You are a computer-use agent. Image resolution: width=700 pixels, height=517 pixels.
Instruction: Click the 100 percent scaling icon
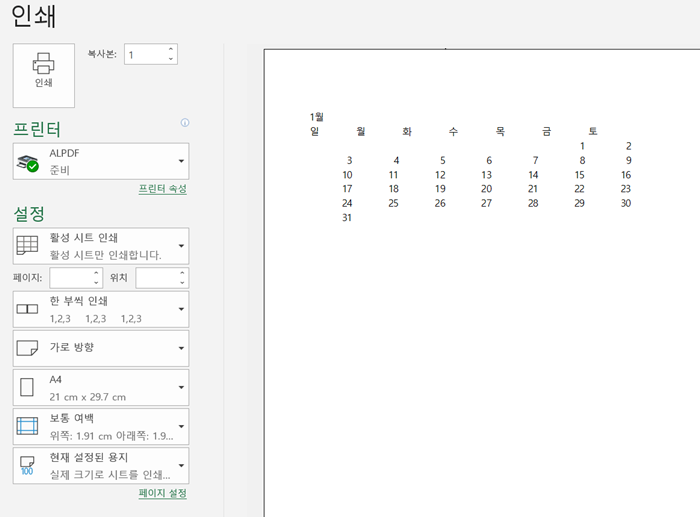click(27, 466)
